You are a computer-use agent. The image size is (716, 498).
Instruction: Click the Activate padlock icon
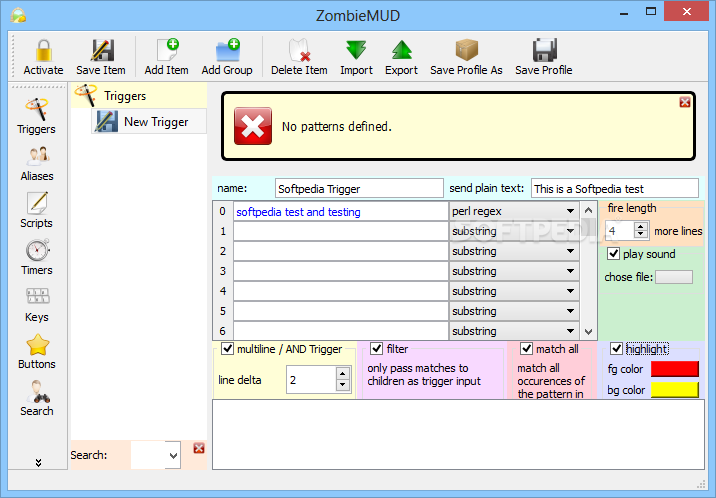tap(43, 51)
